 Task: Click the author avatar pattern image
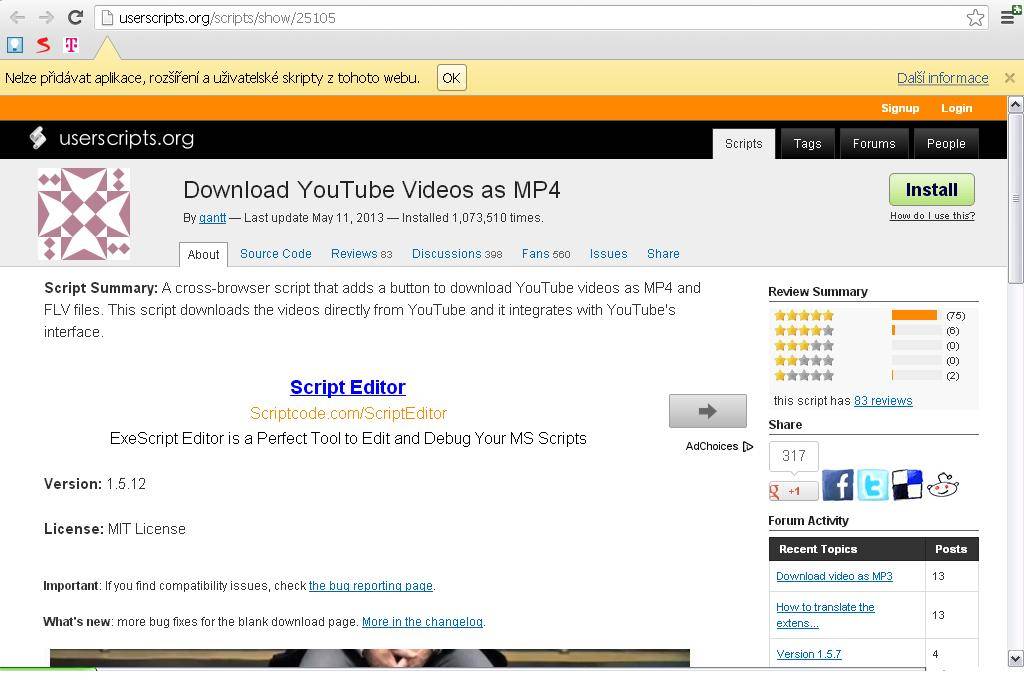tap(84, 214)
